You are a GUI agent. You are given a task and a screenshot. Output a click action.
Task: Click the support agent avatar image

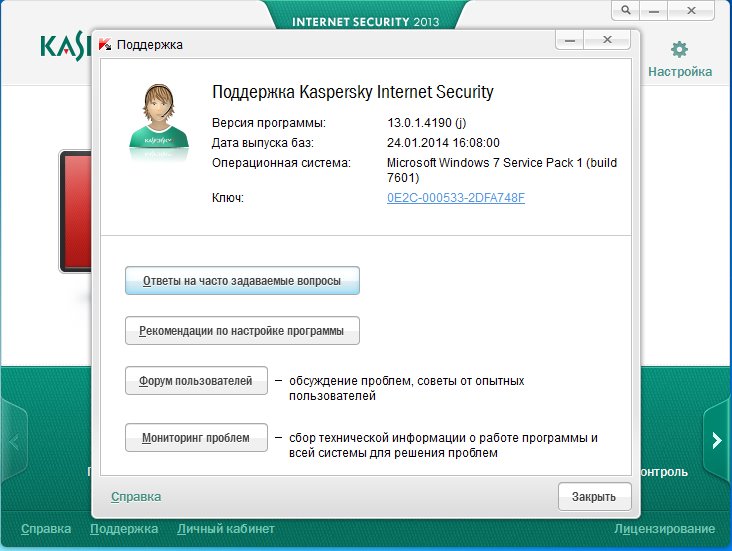[159, 121]
